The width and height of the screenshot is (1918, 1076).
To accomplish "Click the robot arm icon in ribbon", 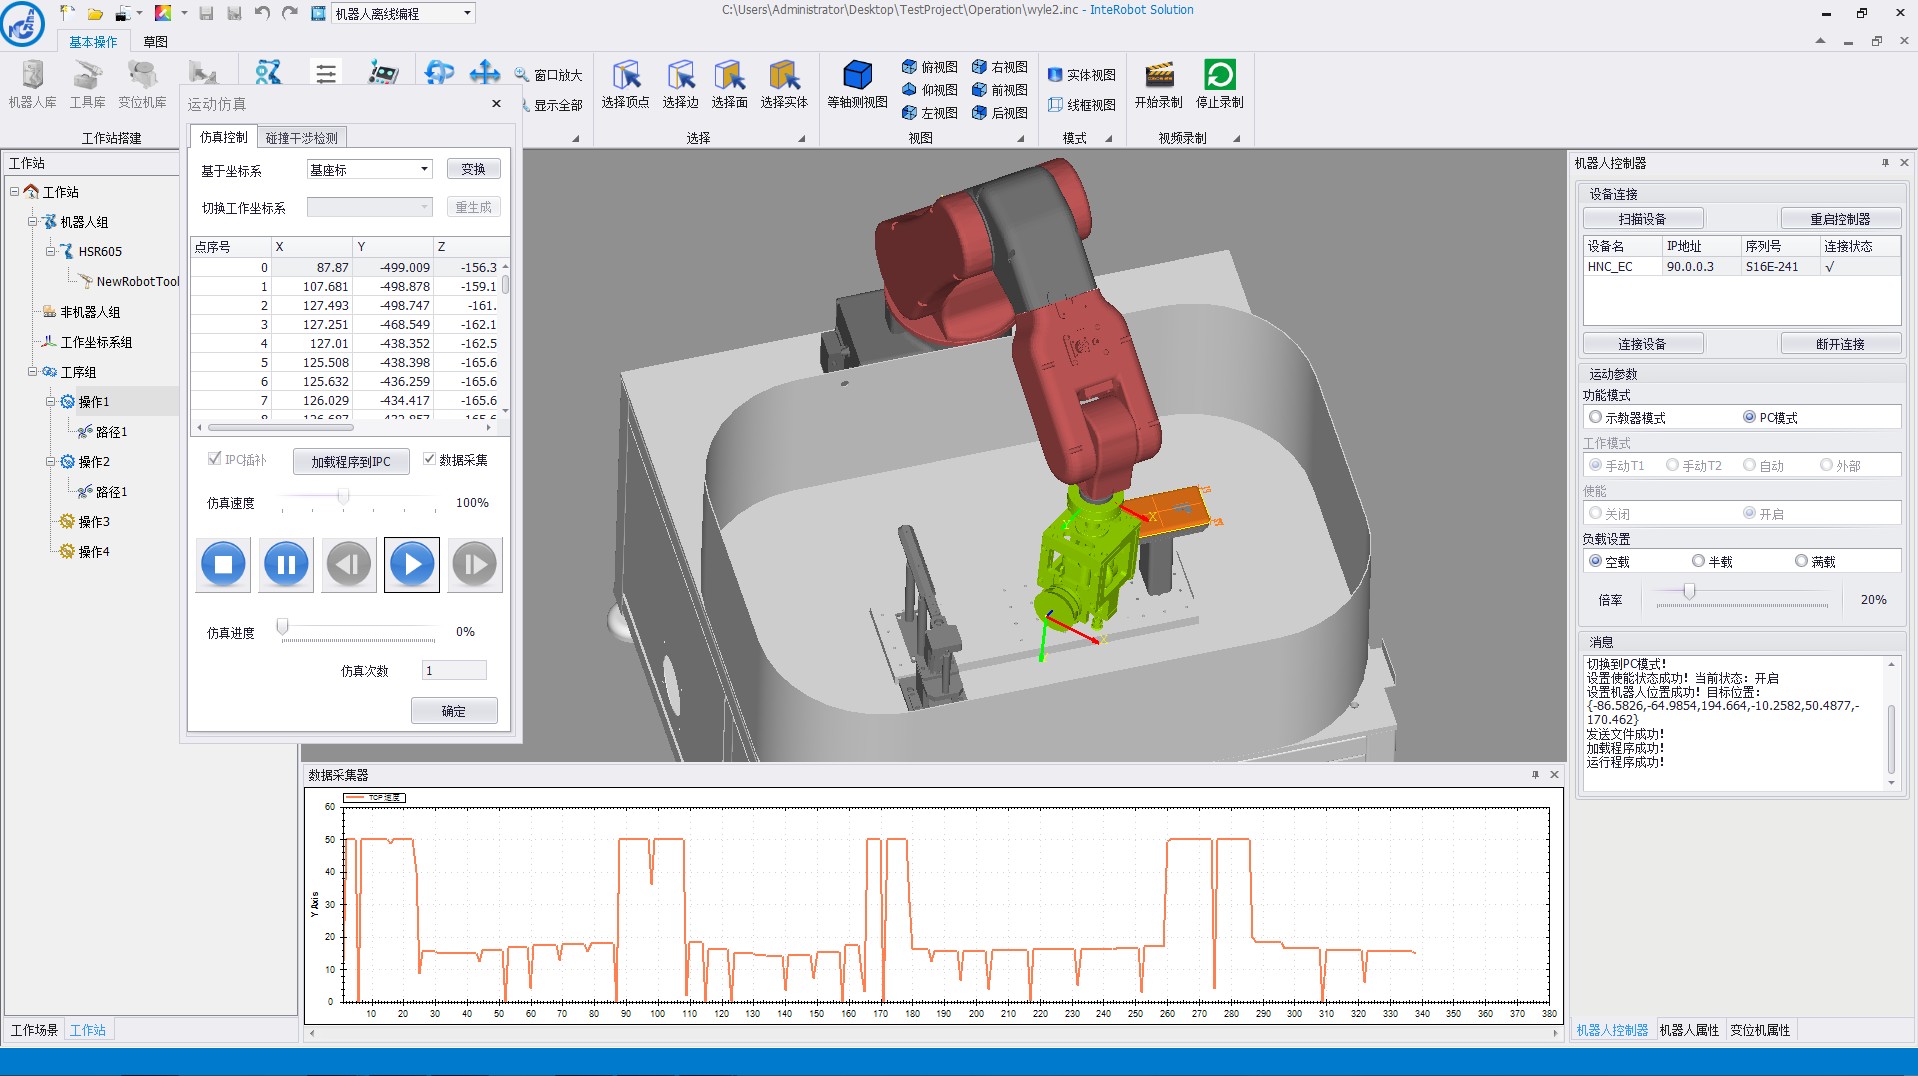I will 268,73.
